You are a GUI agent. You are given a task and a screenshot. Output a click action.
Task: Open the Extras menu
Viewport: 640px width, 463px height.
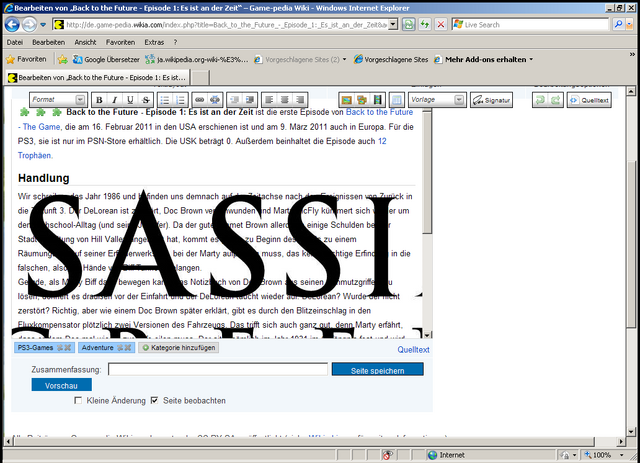point(154,42)
